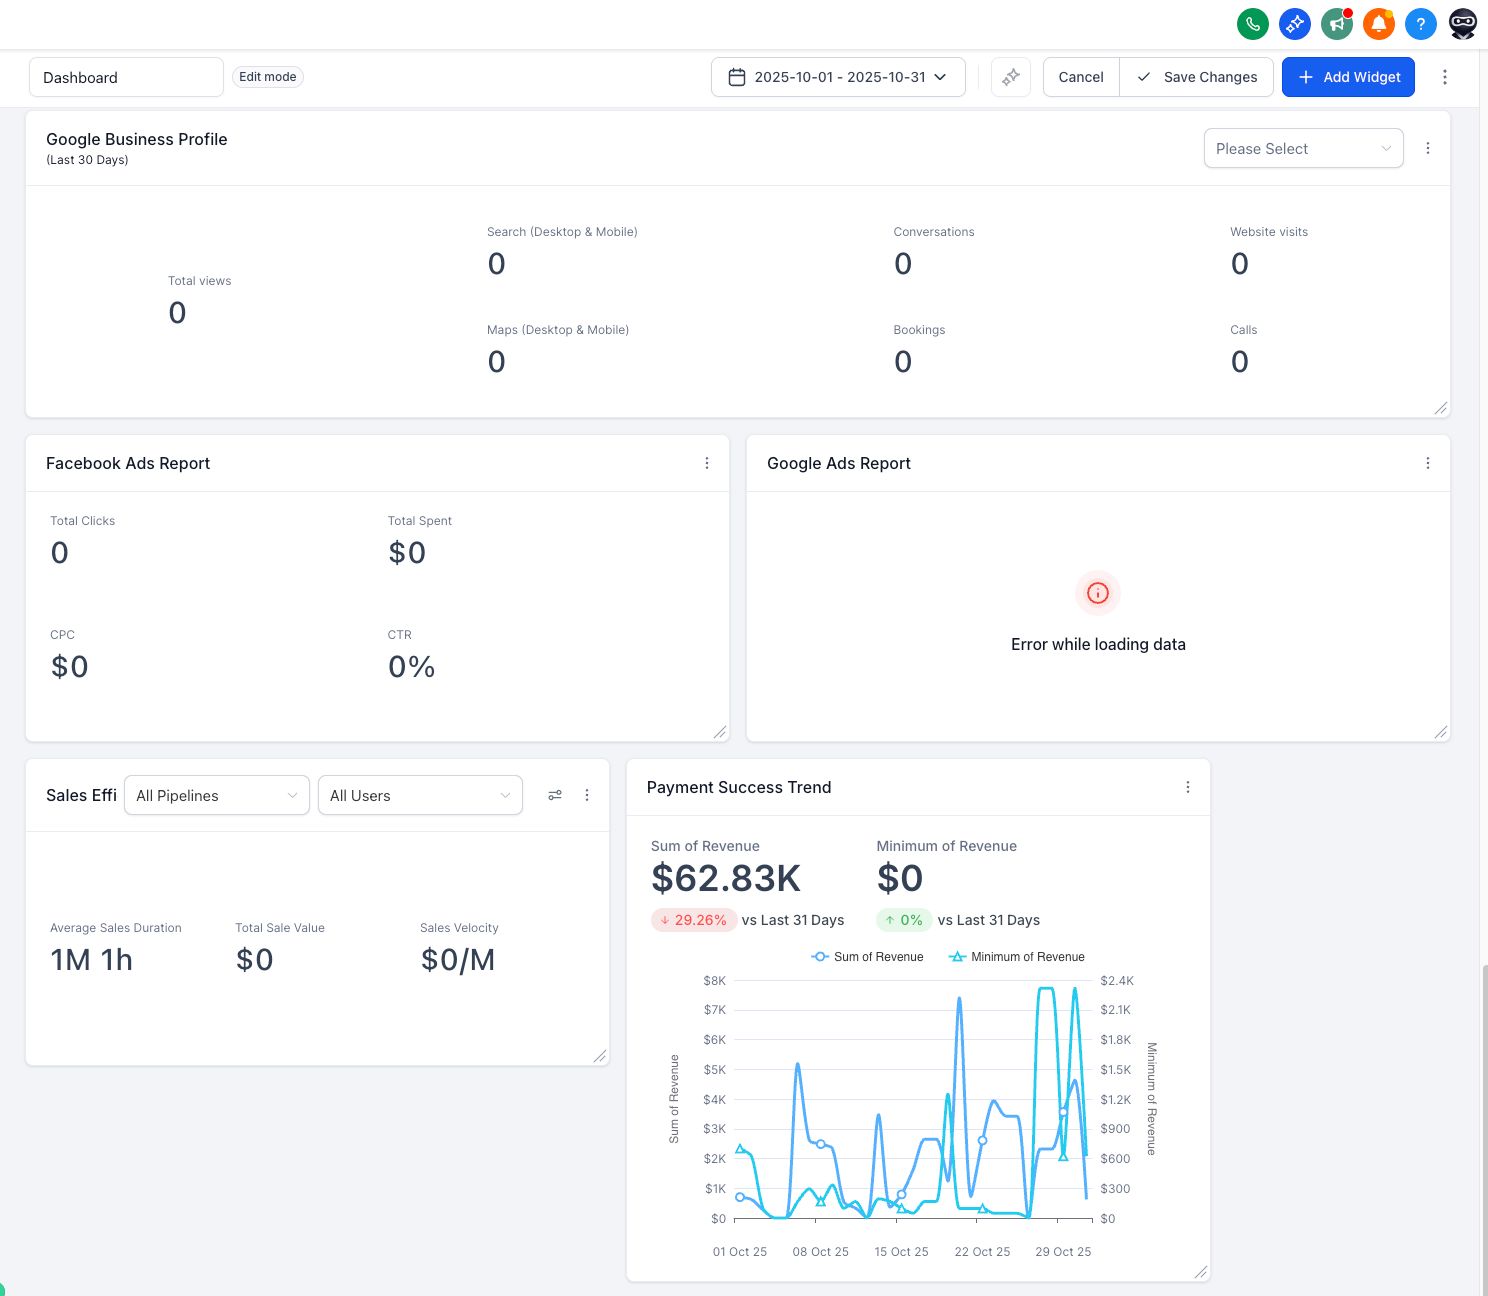This screenshot has width=1488, height=1296.
Task: Open the megaphone announcements icon
Action: pyautogui.click(x=1336, y=23)
